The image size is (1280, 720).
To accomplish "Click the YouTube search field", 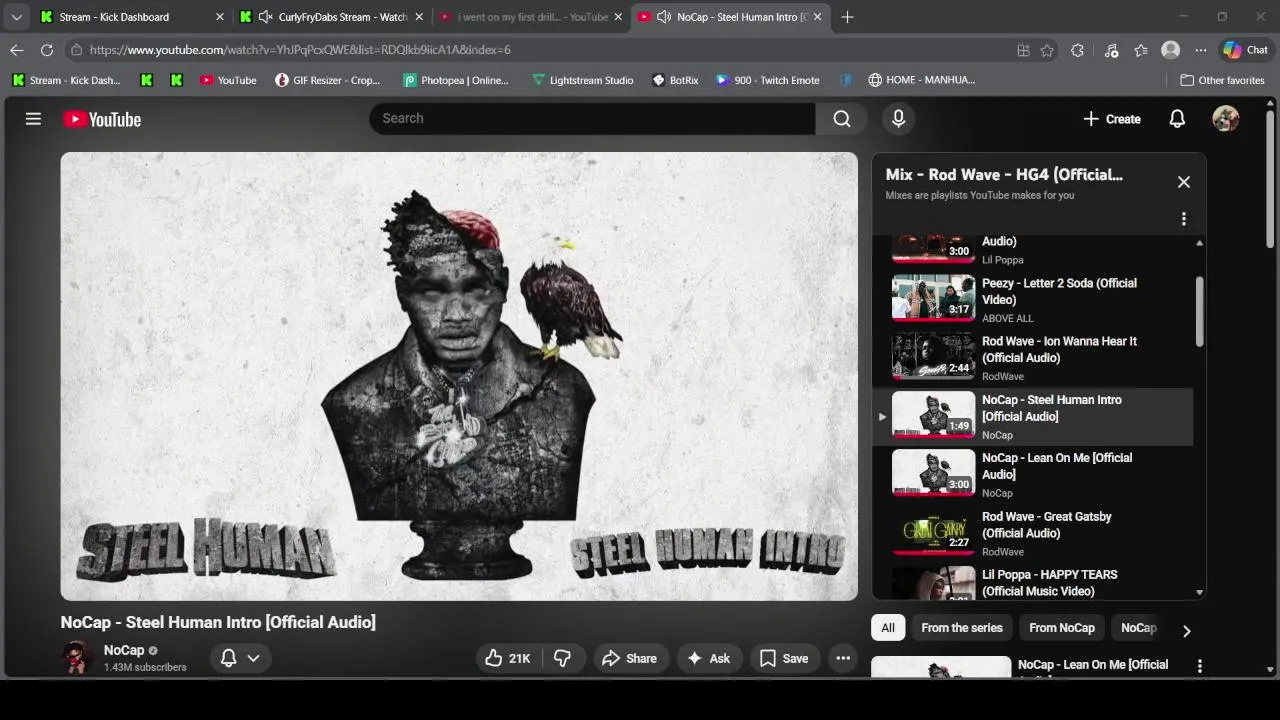I will point(592,118).
